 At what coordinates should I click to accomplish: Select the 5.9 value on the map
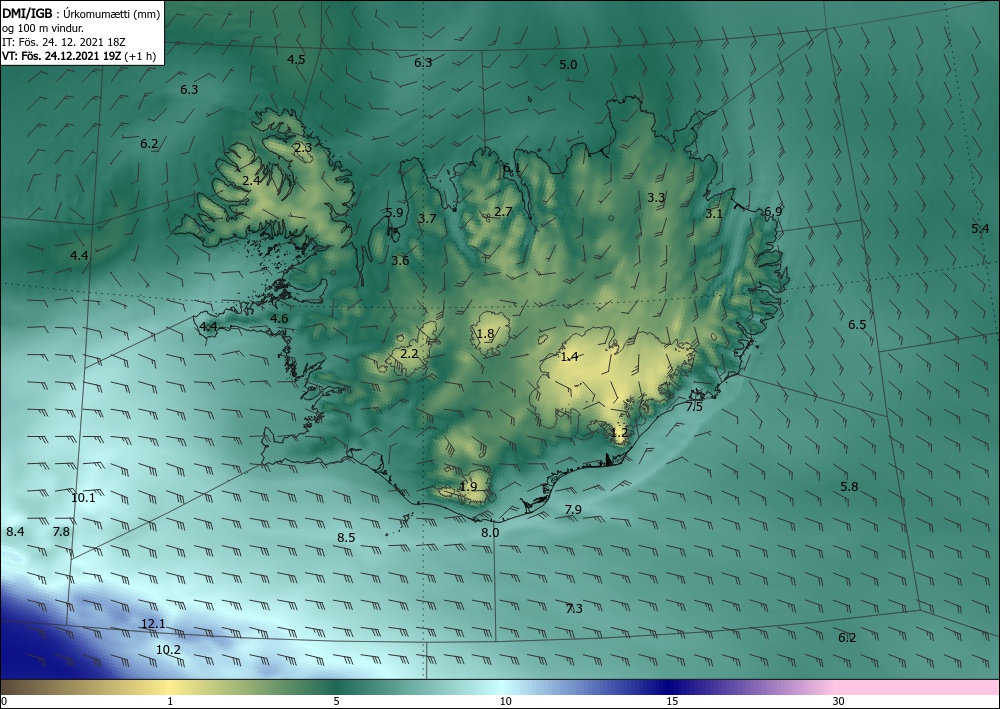tap(394, 212)
